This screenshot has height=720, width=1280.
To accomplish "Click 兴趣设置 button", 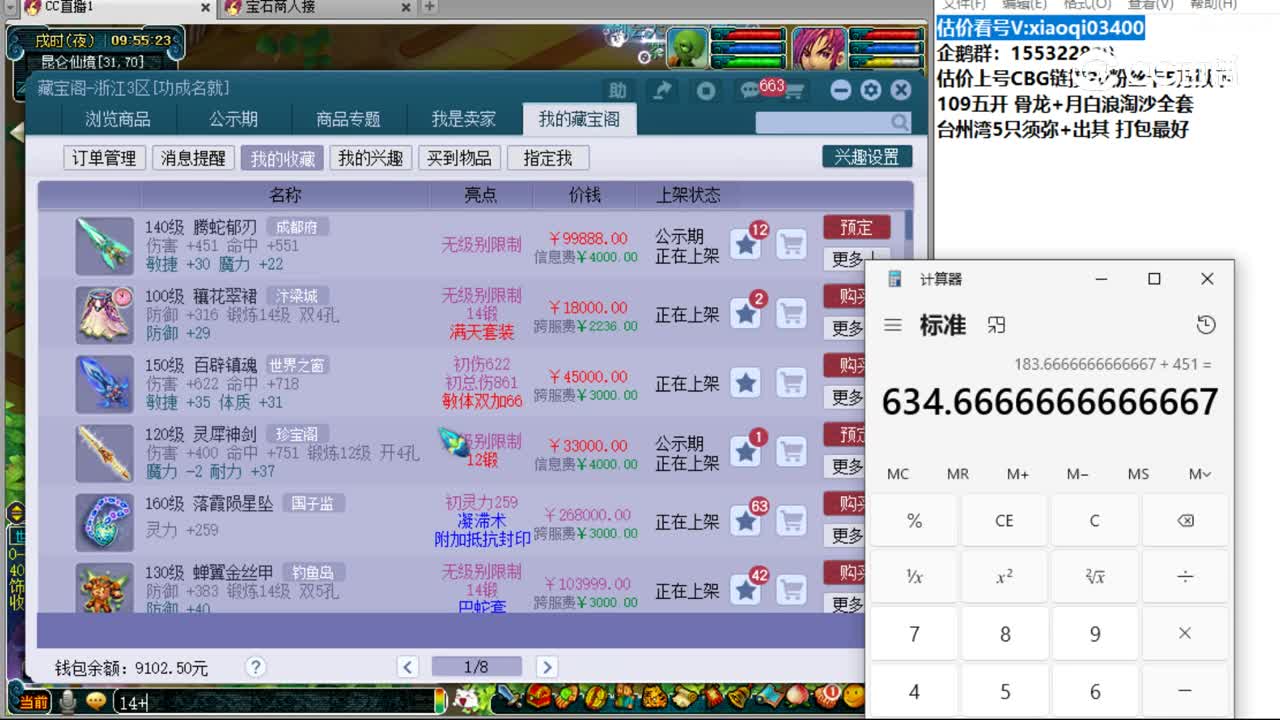I will pos(867,157).
